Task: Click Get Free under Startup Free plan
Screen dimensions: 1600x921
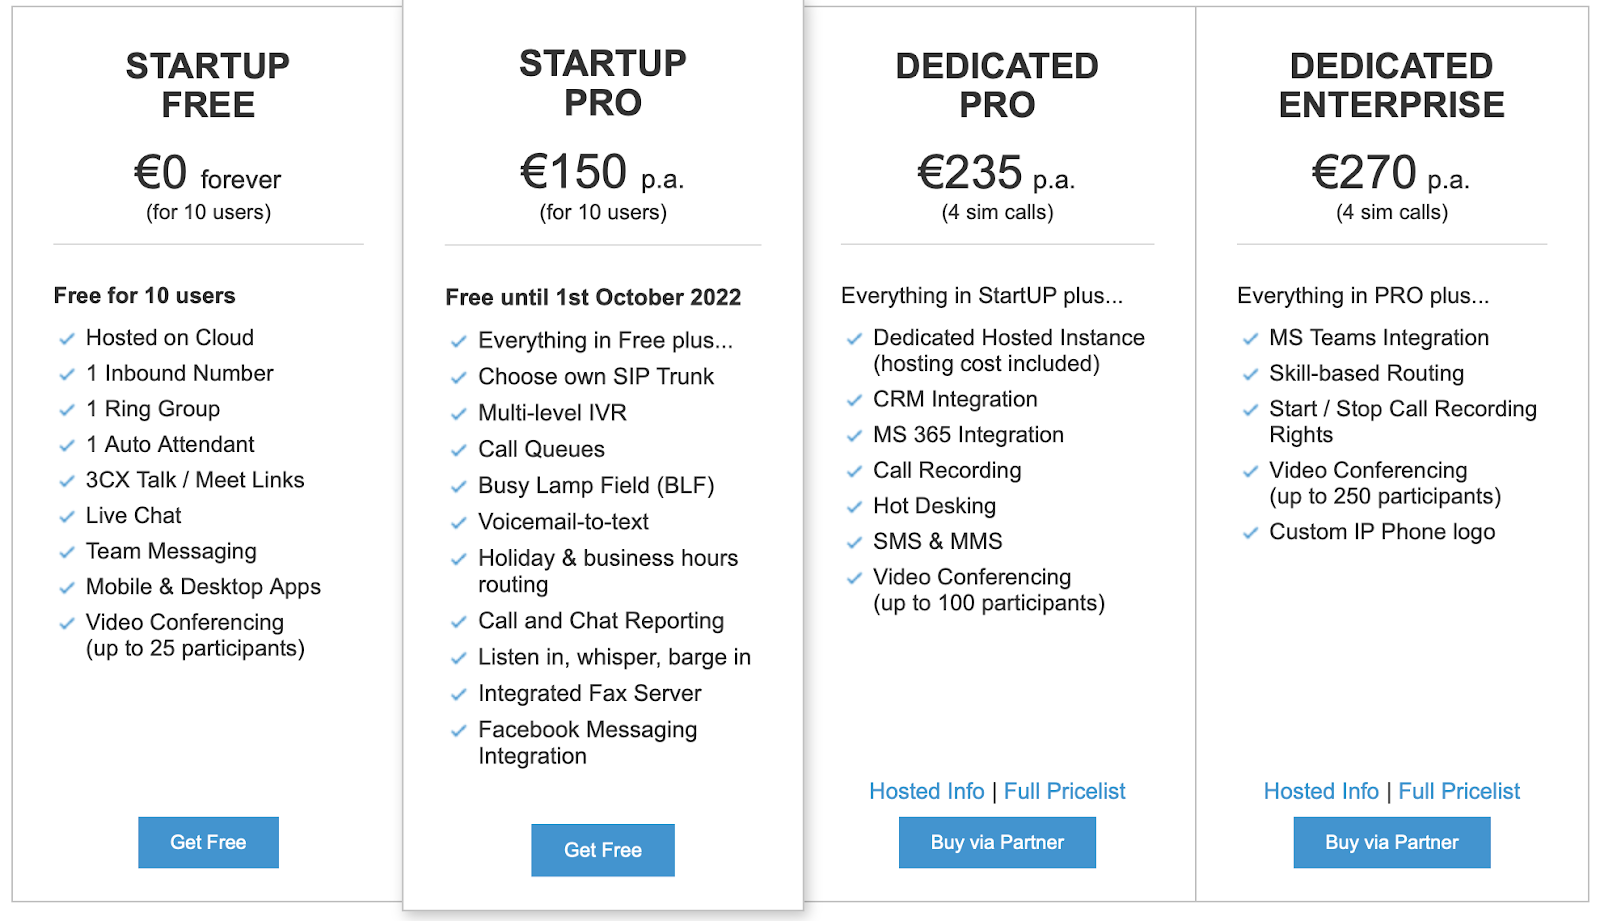Action: 208,842
